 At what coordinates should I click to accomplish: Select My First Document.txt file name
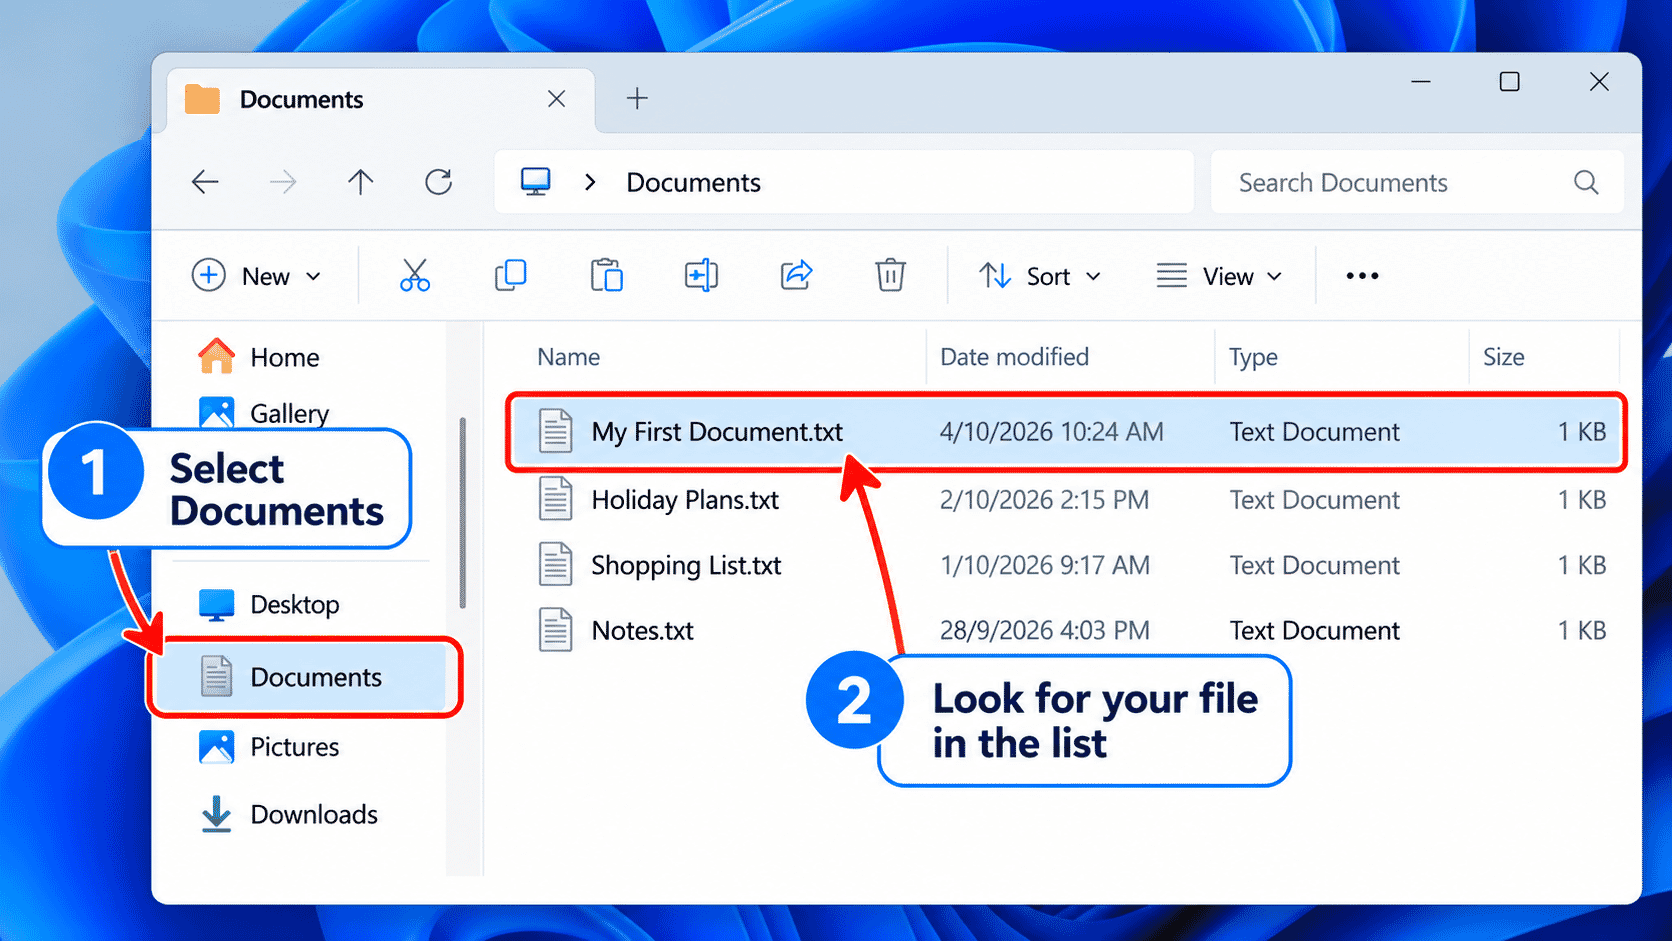(x=717, y=432)
